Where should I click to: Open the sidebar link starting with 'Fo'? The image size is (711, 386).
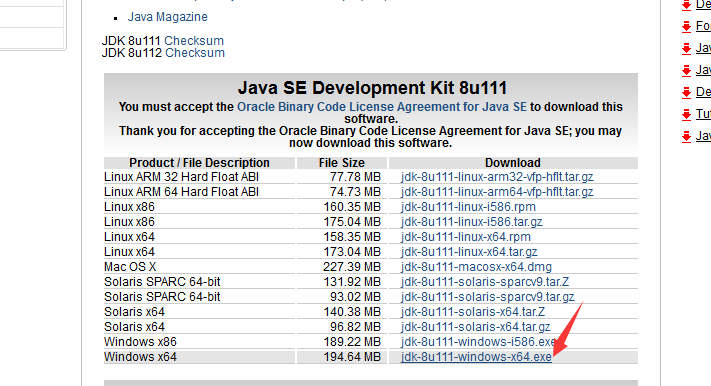[x=703, y=26]
